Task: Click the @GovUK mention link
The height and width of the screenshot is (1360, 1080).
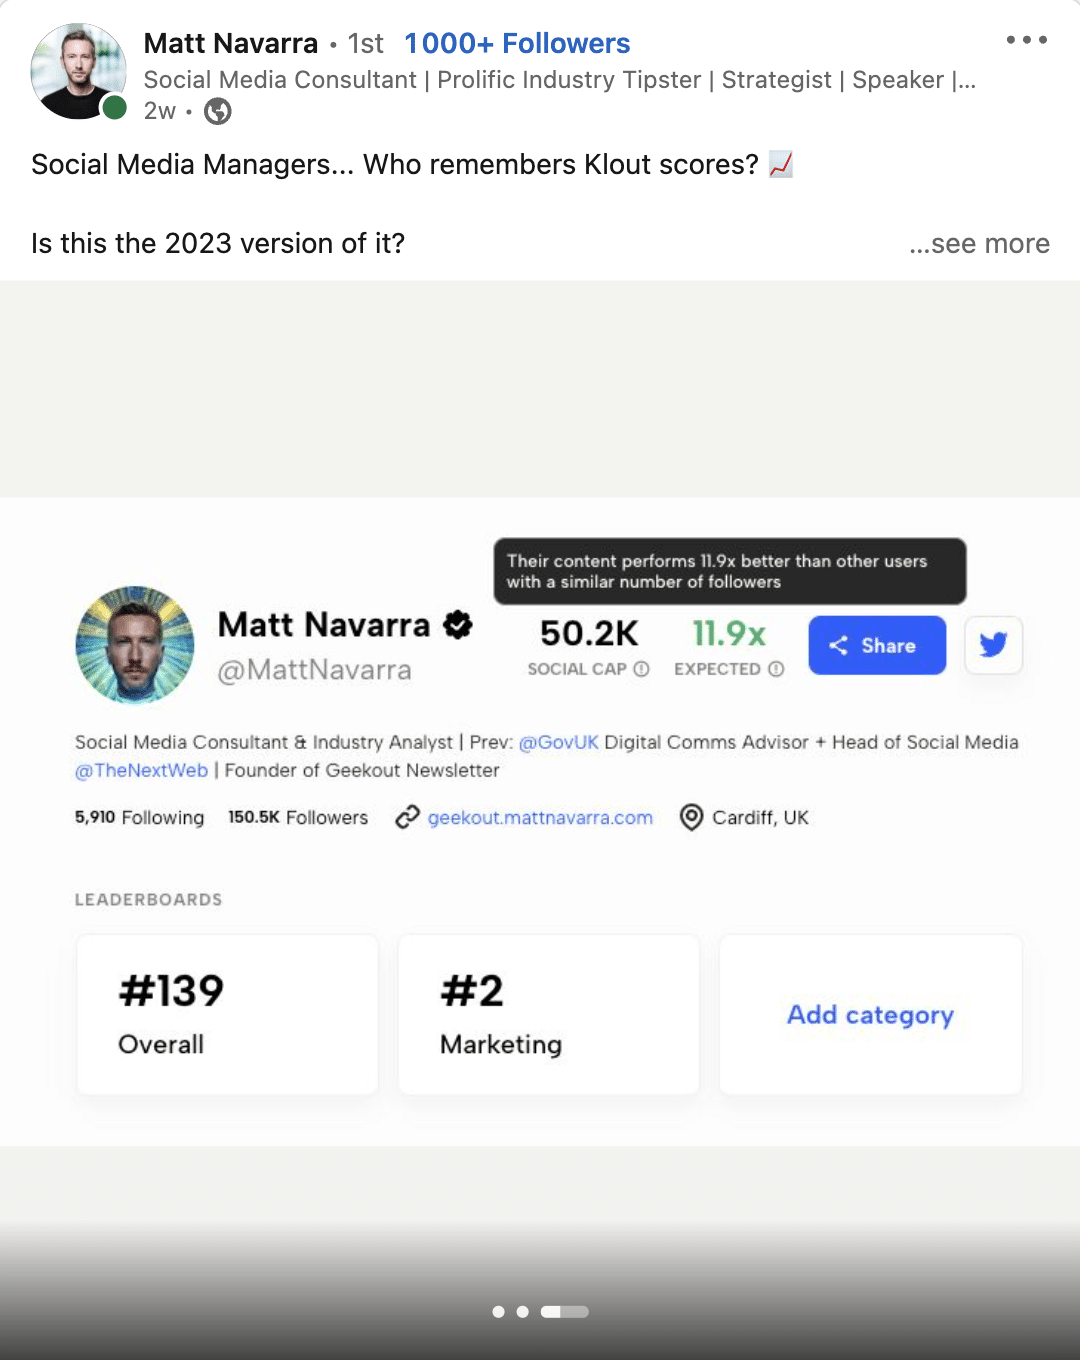Action: (558, 742)
